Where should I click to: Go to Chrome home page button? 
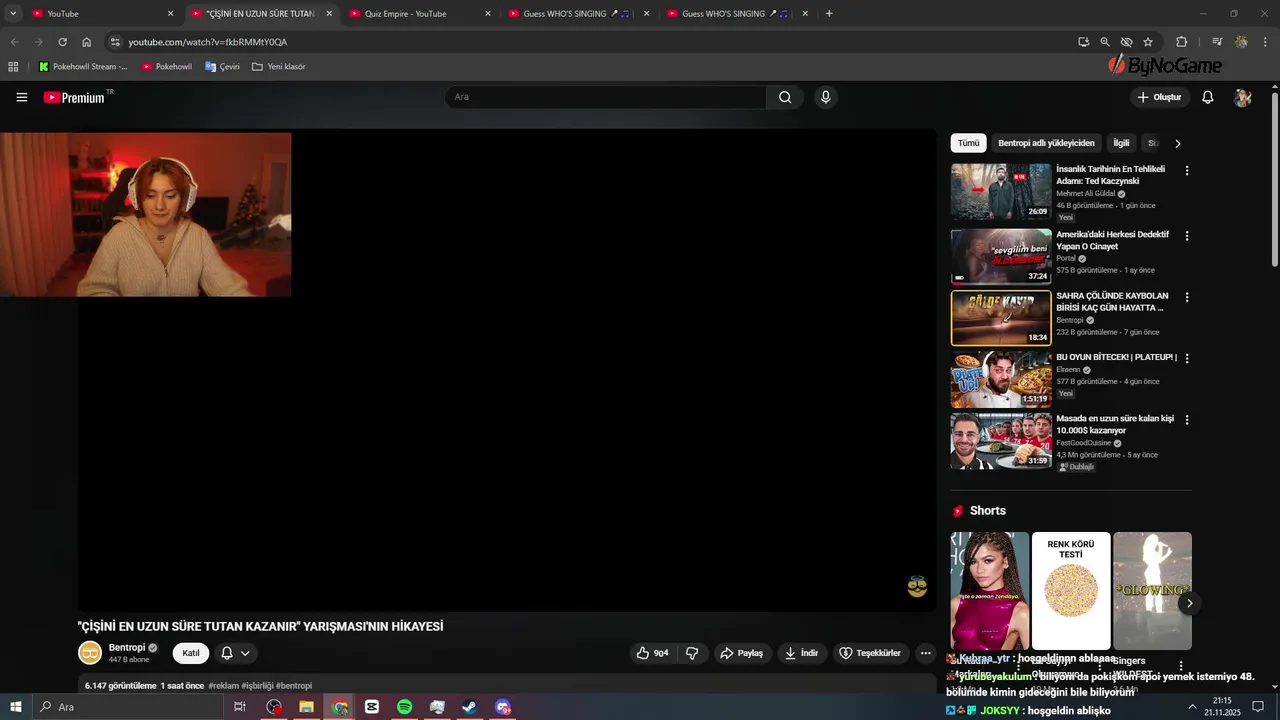(87, 42)
